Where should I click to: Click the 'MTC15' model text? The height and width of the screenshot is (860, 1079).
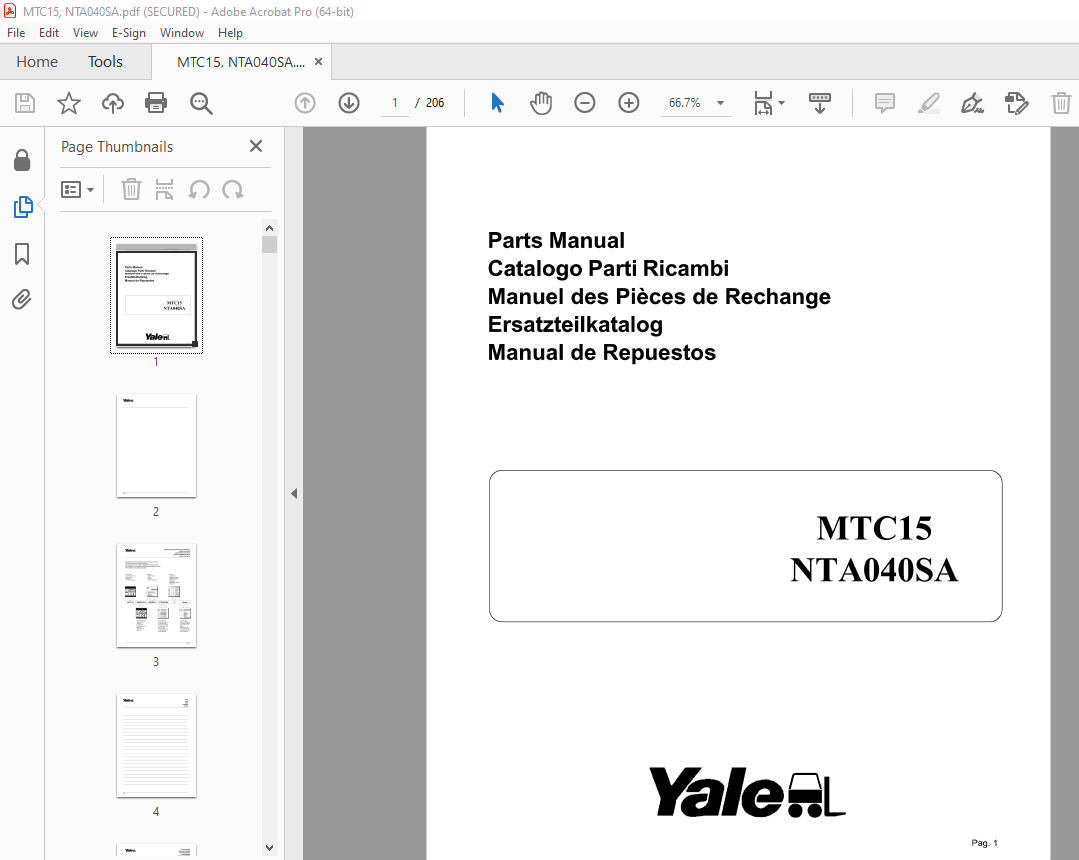click(874, 528)
